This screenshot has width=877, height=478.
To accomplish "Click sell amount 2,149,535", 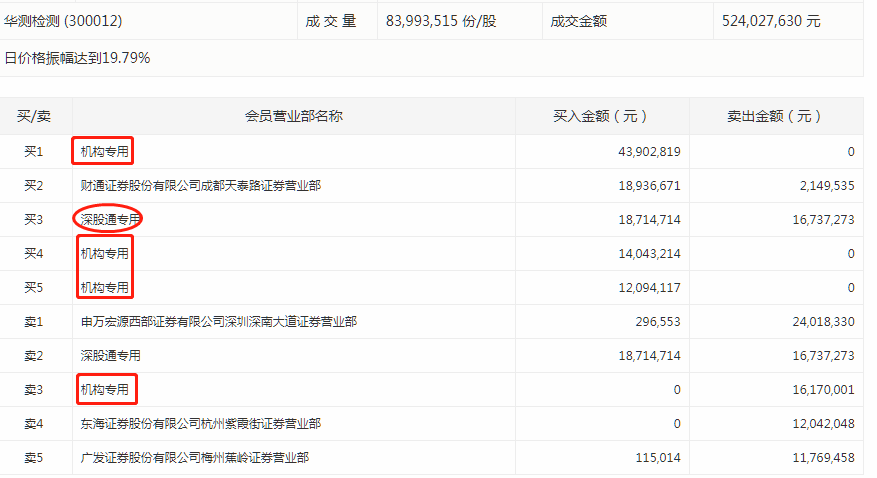I will pos(827,186).
